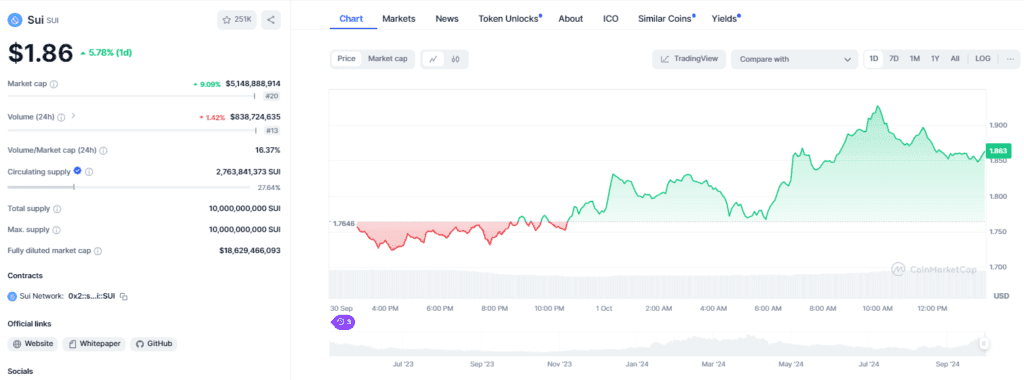Expand Volume (24h) chevron arrow
Viewport: 1024px width, 380px height.
coord(73,116)
